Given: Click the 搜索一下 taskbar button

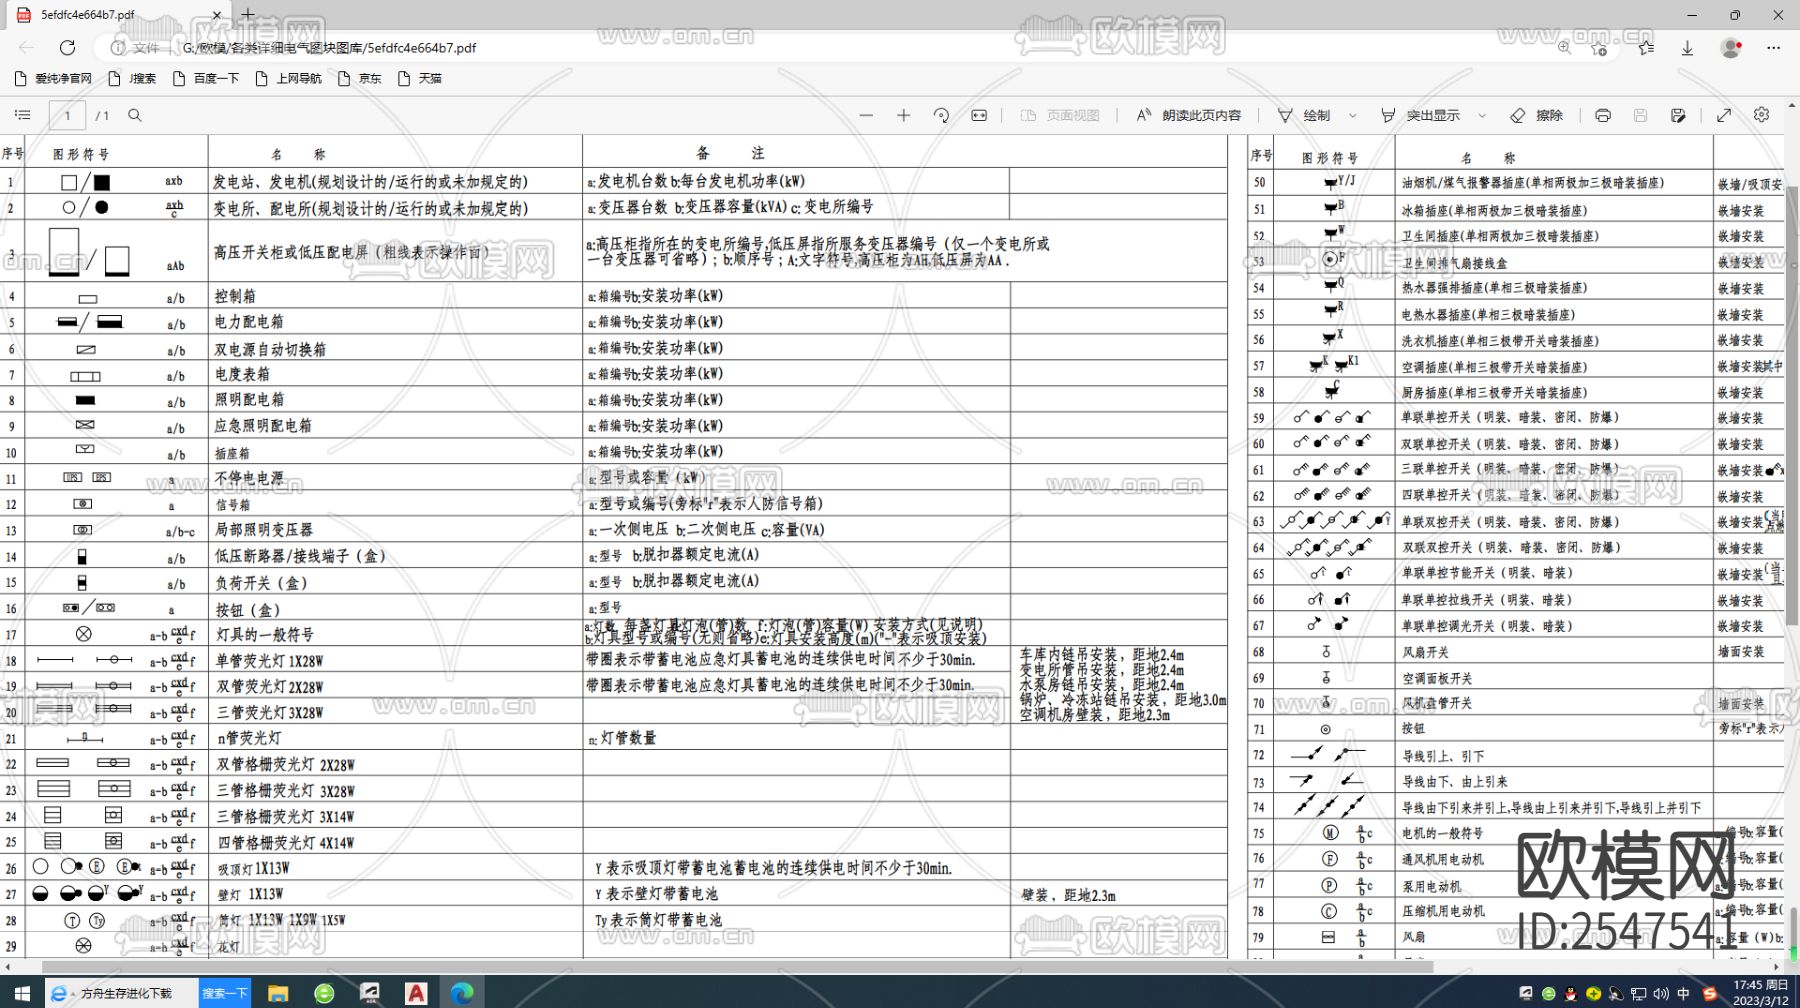Looking at the screenshot, I should point(225,992).
